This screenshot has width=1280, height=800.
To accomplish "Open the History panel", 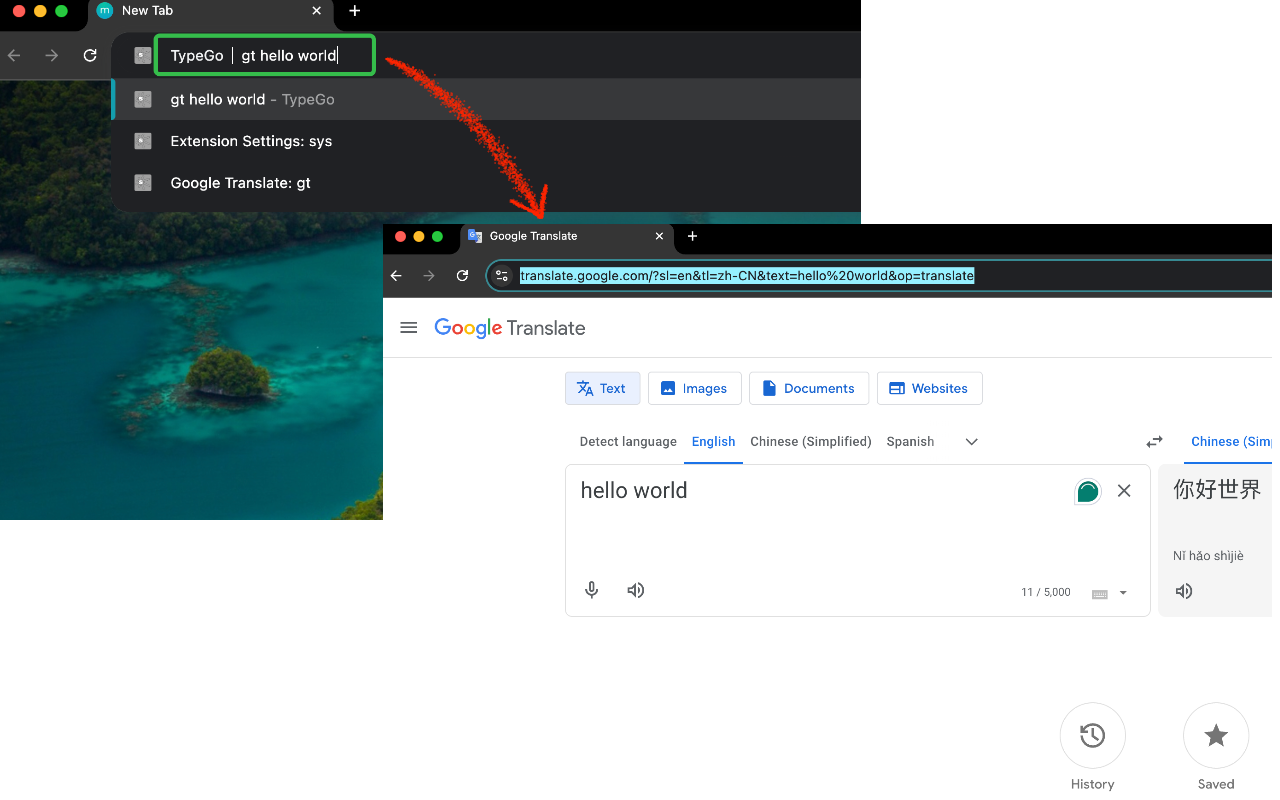I will [1092, 736].
